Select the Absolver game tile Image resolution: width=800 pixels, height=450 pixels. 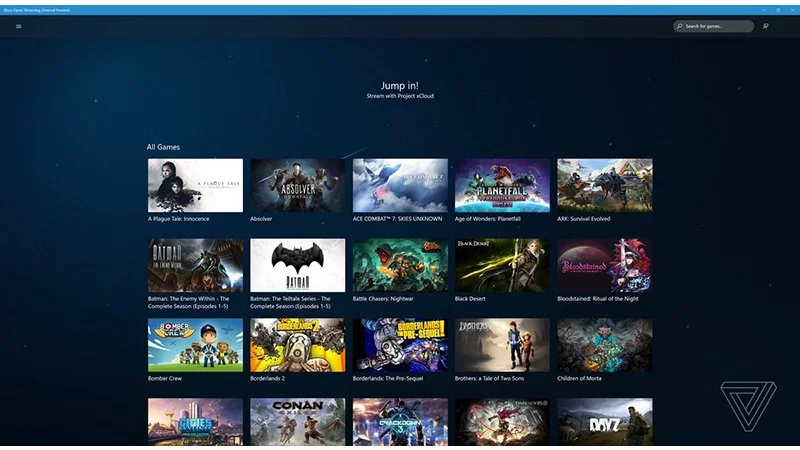pyautogui.click(x=297, y=185)
